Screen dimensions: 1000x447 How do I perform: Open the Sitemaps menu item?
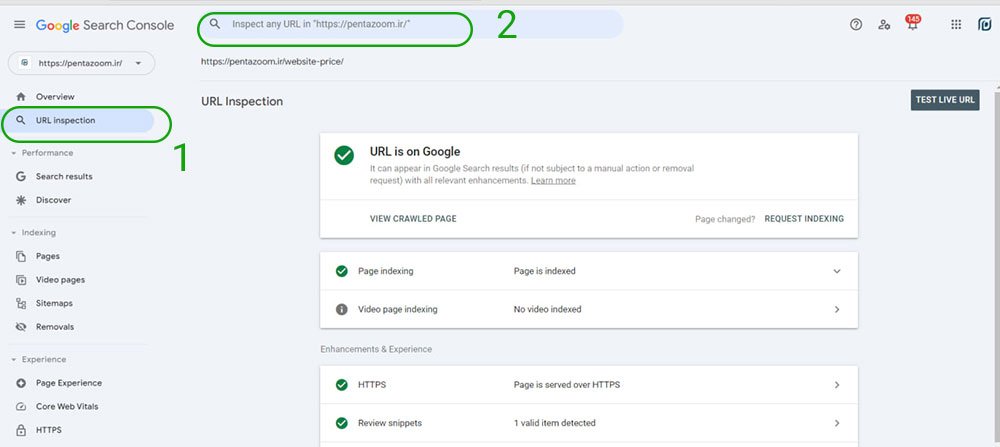(x=54, y=303)
